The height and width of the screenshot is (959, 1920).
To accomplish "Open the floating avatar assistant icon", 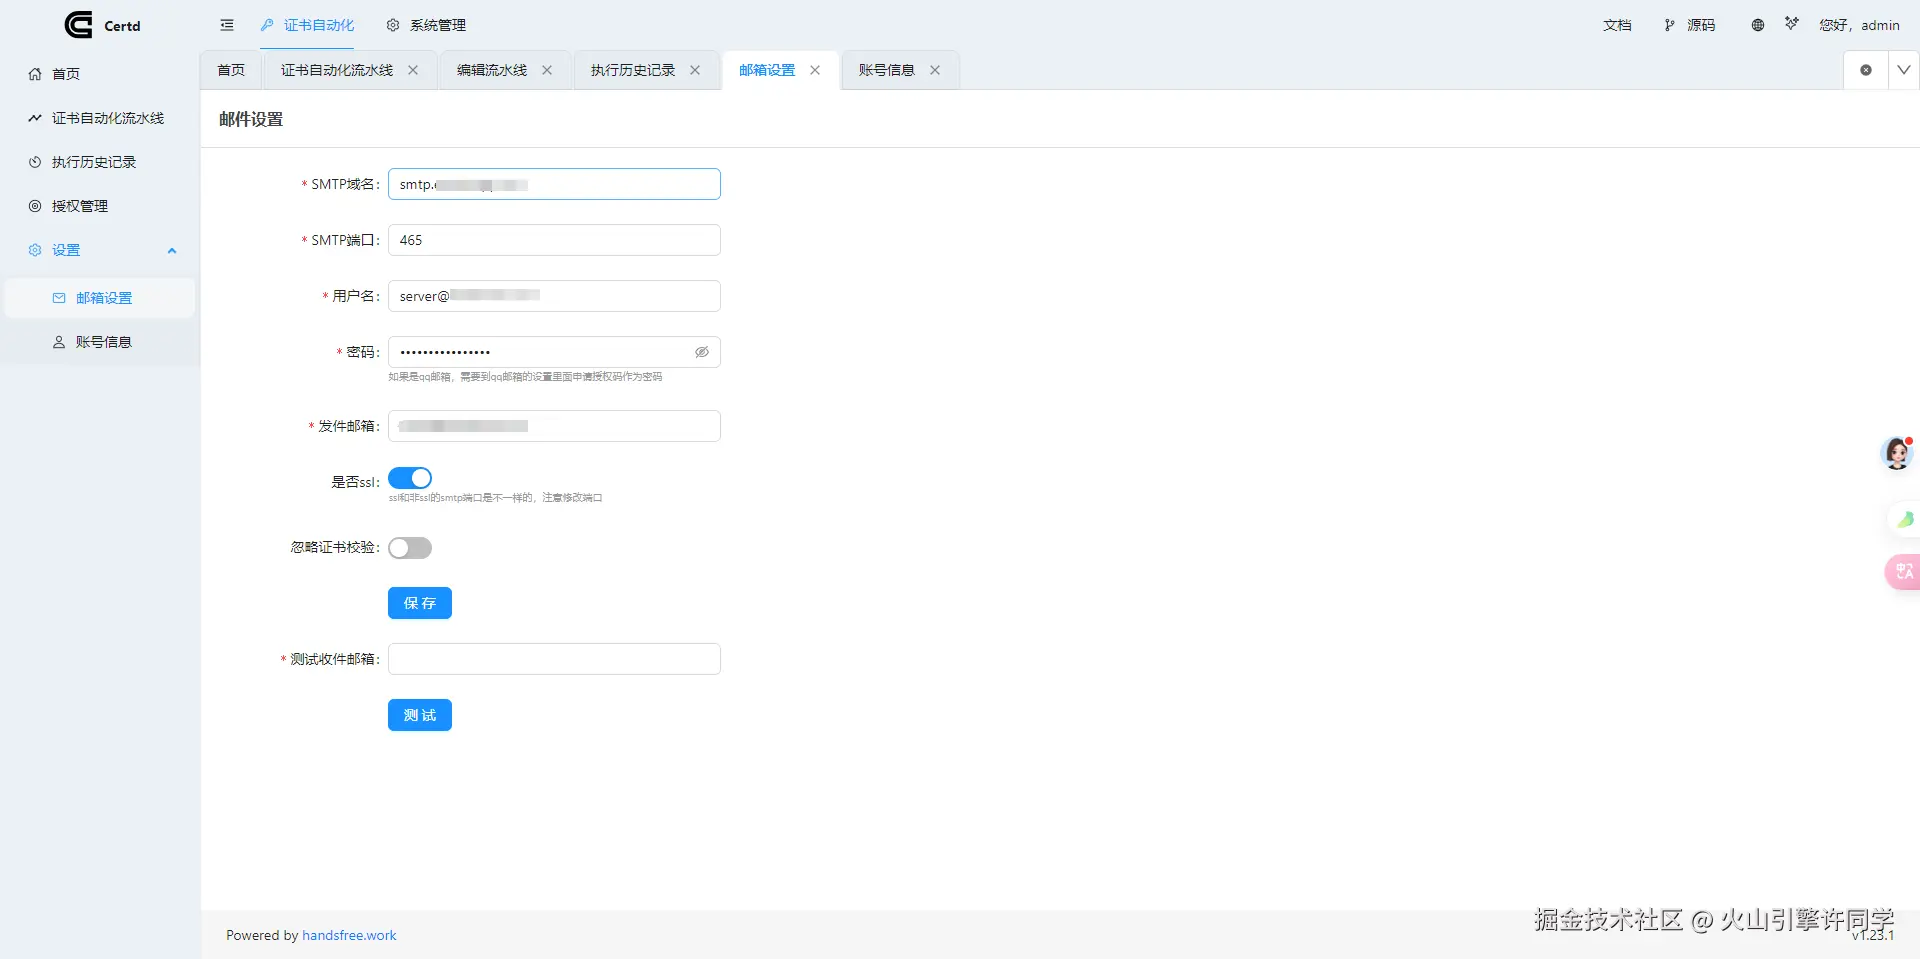I will [1897, 453].
